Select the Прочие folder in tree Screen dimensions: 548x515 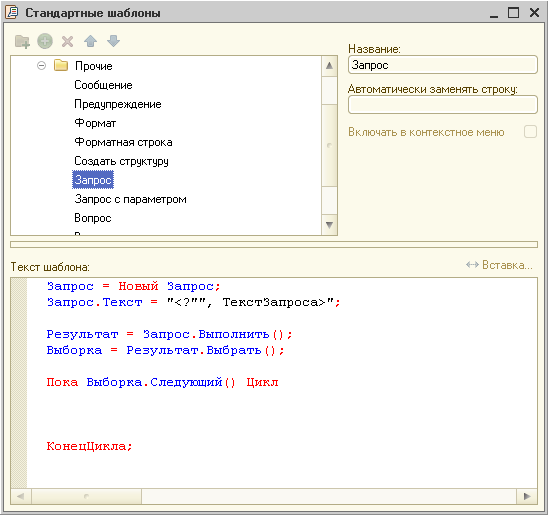pos(94,66)
